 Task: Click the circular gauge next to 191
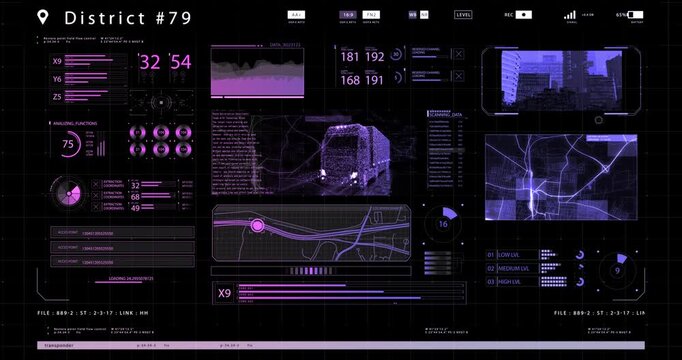tap(397, 78)
